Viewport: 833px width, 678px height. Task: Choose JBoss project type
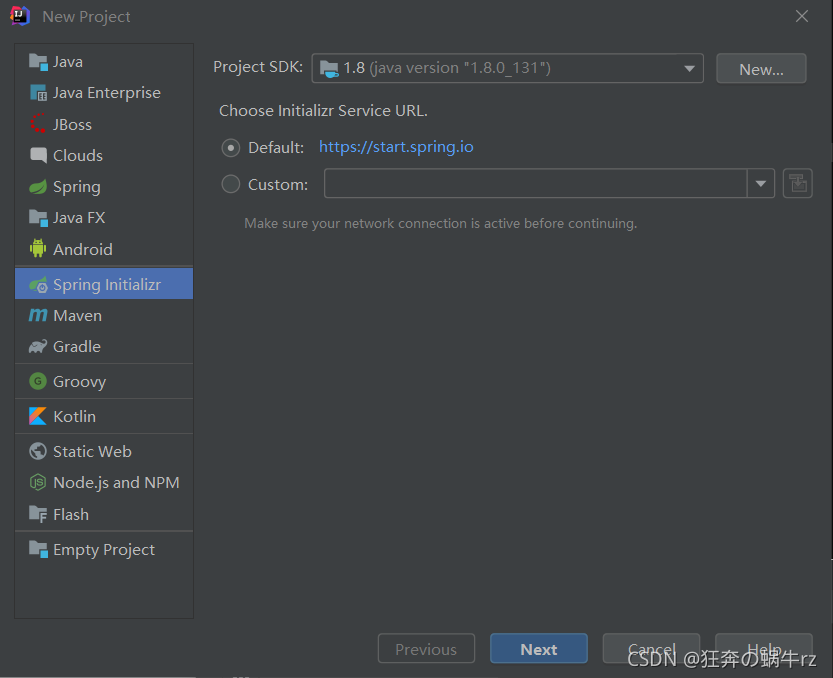pyautogui.click(x=104, y=124)
